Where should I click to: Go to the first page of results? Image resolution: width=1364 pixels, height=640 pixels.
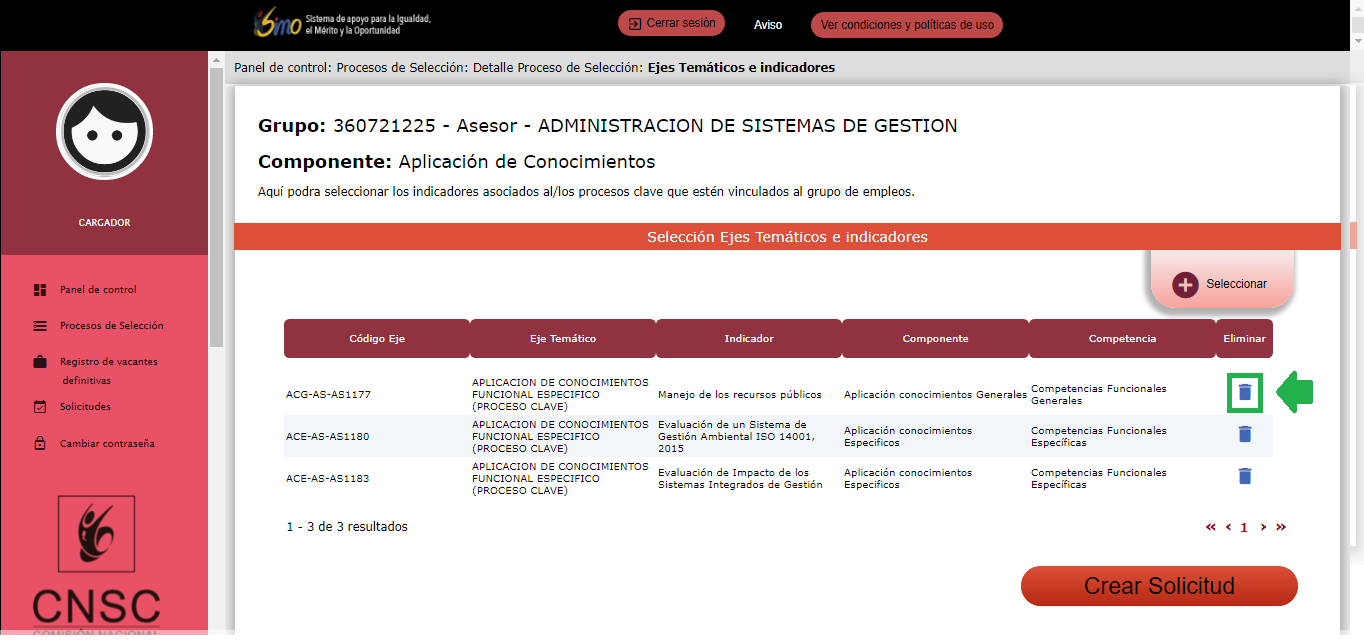pos(1211,527)
